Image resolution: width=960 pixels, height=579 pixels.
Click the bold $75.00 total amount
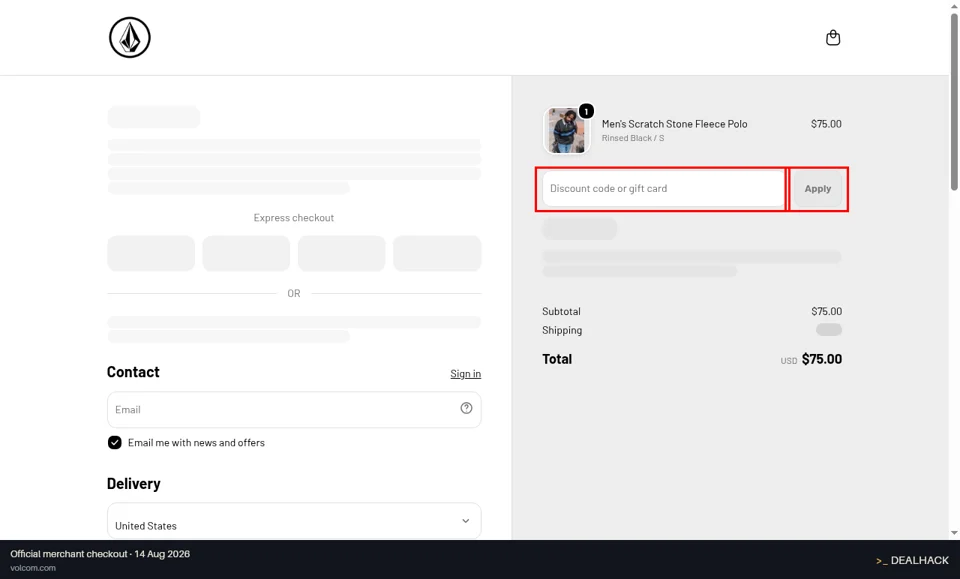(x=822, y=359)
